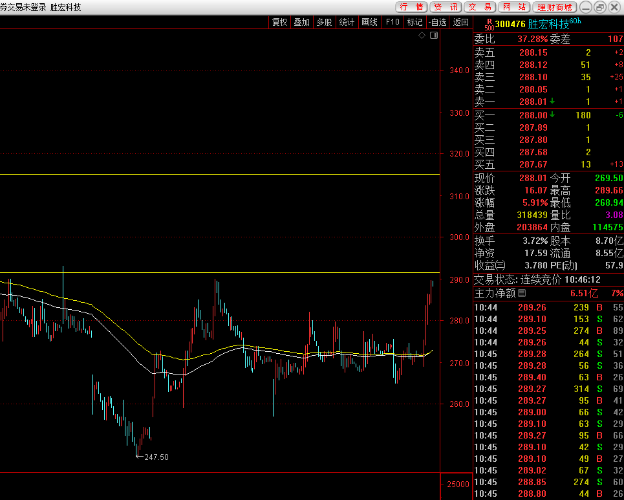
Task: Select the 买一 price 288.00
Action: 533,115
